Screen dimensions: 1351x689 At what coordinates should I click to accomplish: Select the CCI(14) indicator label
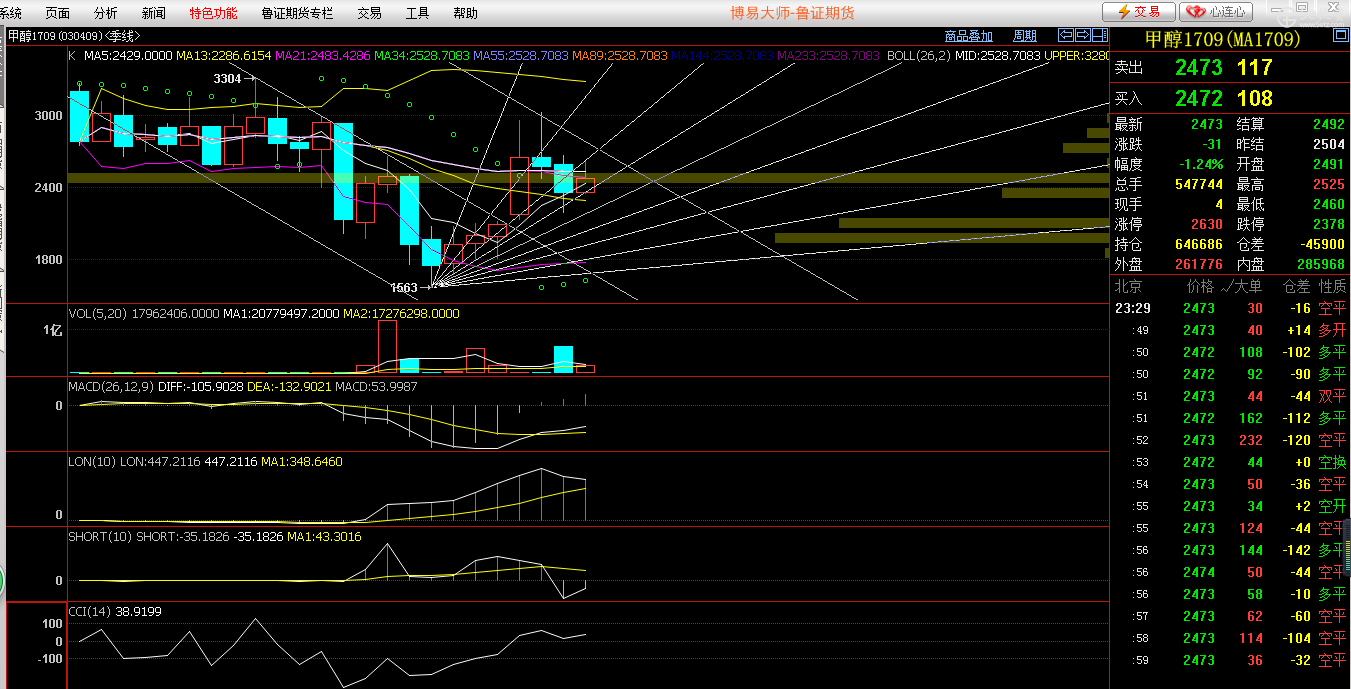90,611
